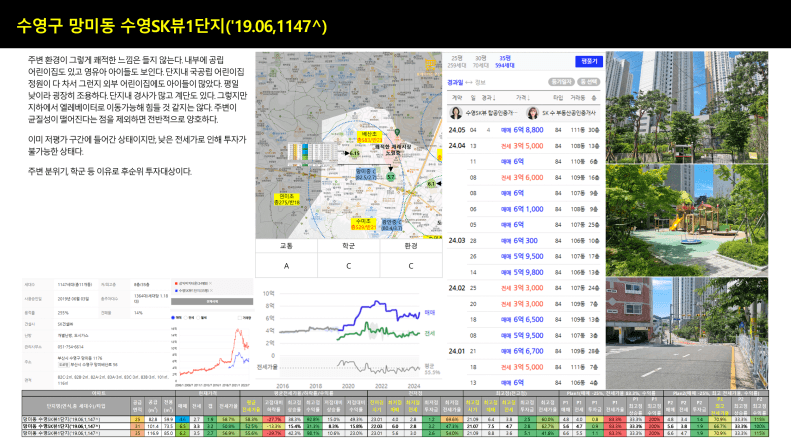Screen dimensions: 791x445
Task: Open the 매매 6억 1,000 transaction row
Action: tap(524, 209)
